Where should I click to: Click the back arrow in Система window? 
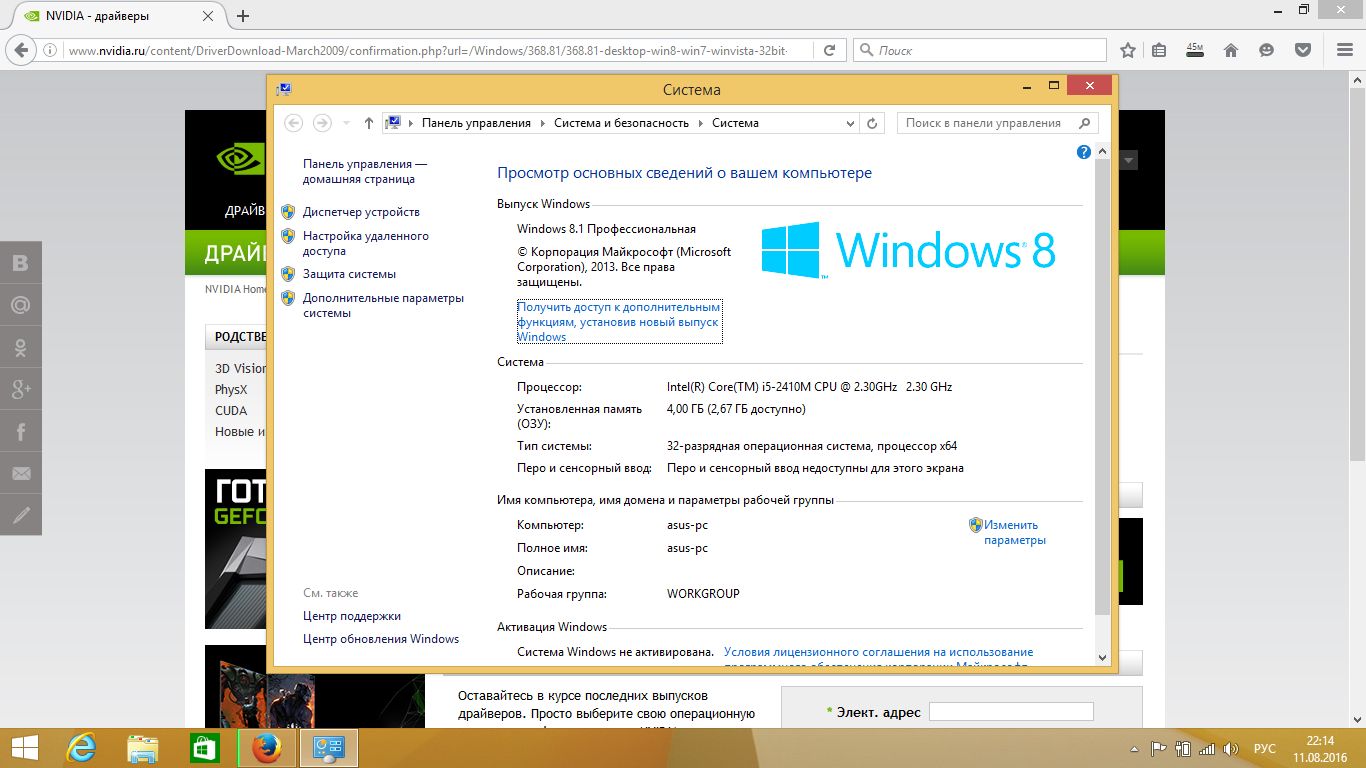pyautogui.click(x=293, y=123)
